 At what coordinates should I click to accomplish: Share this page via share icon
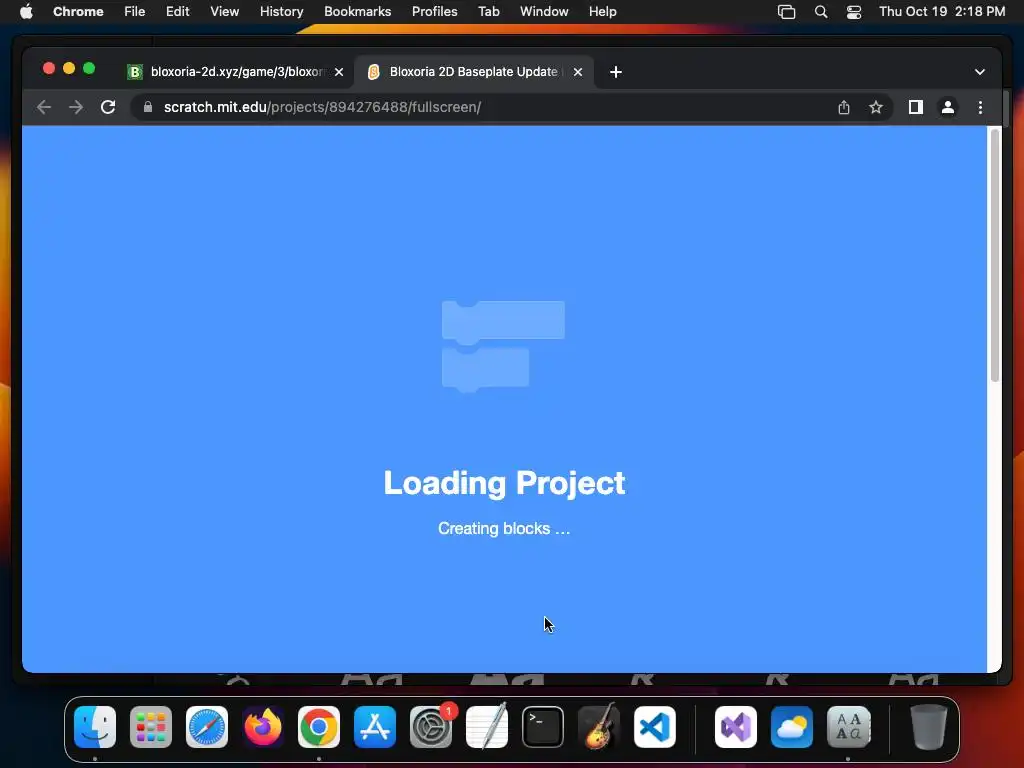click(844, 107)
